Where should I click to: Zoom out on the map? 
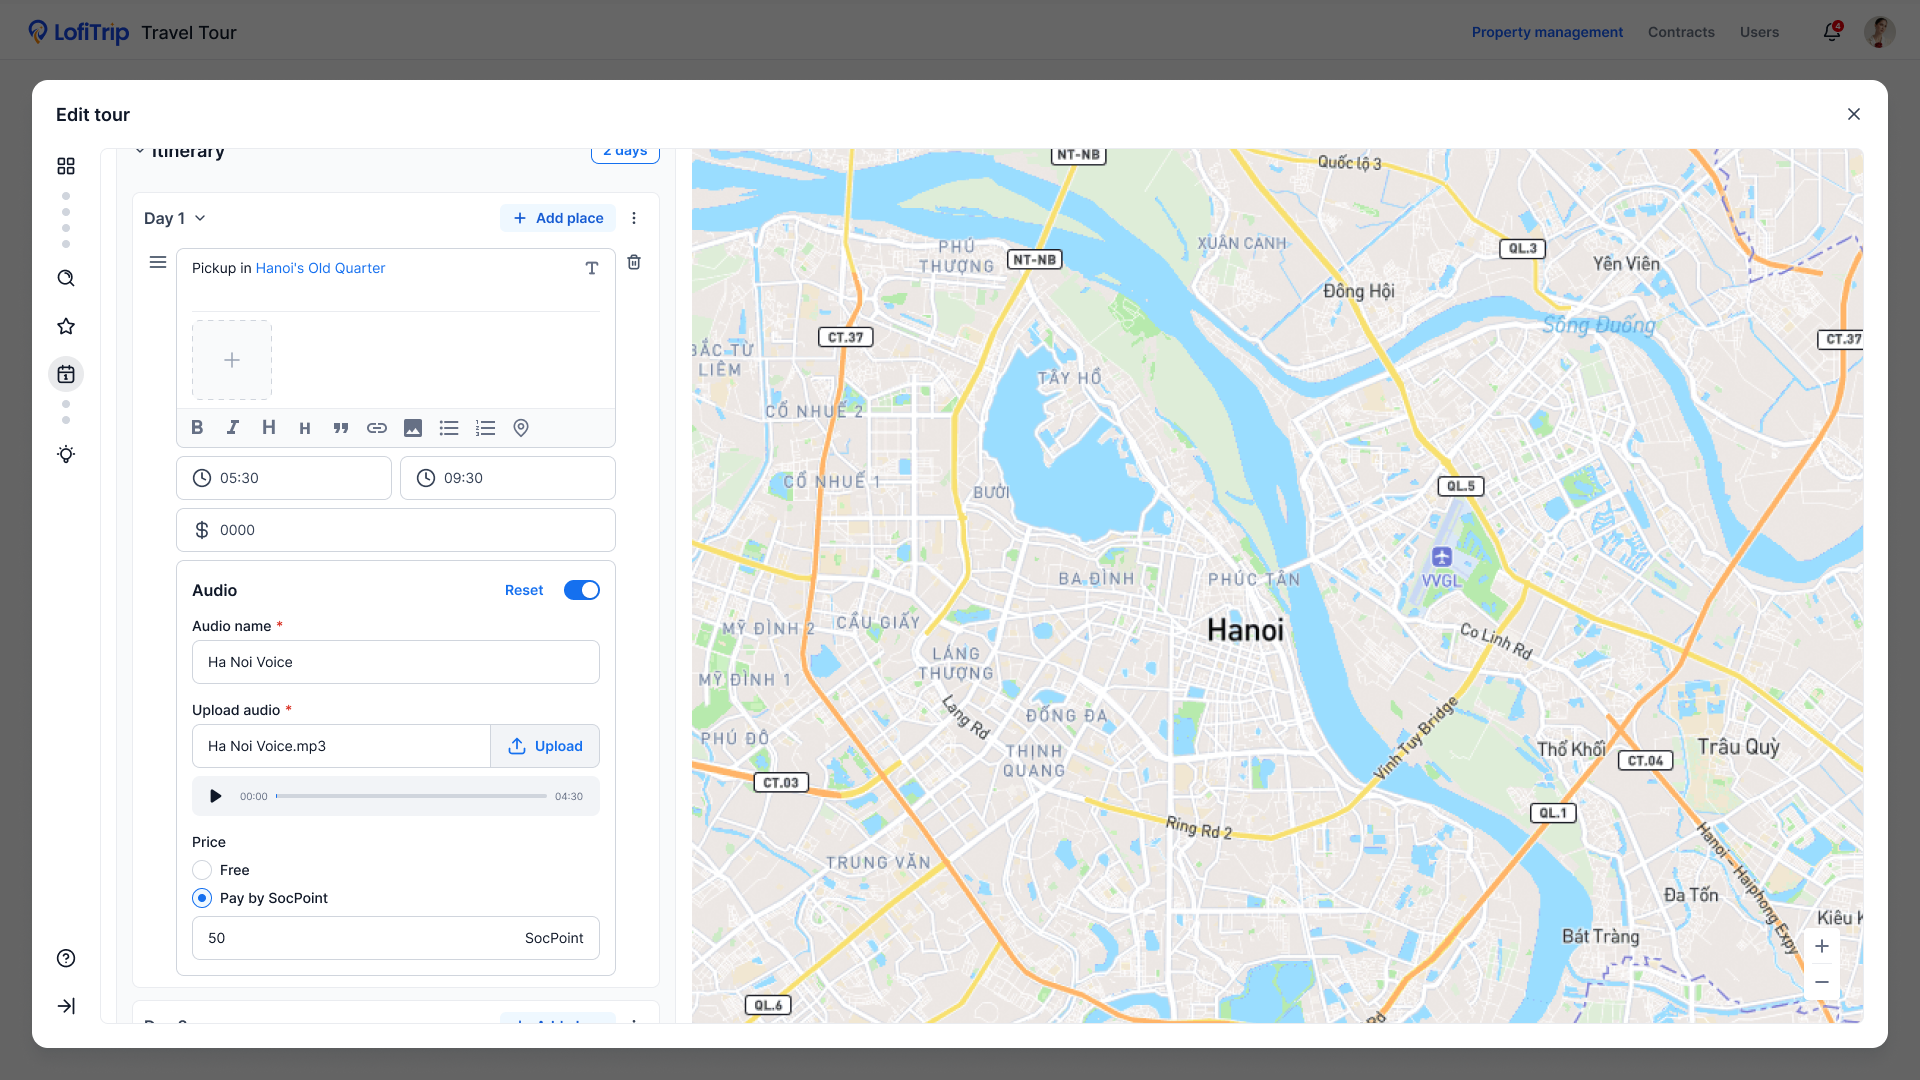pos(1822,982)
